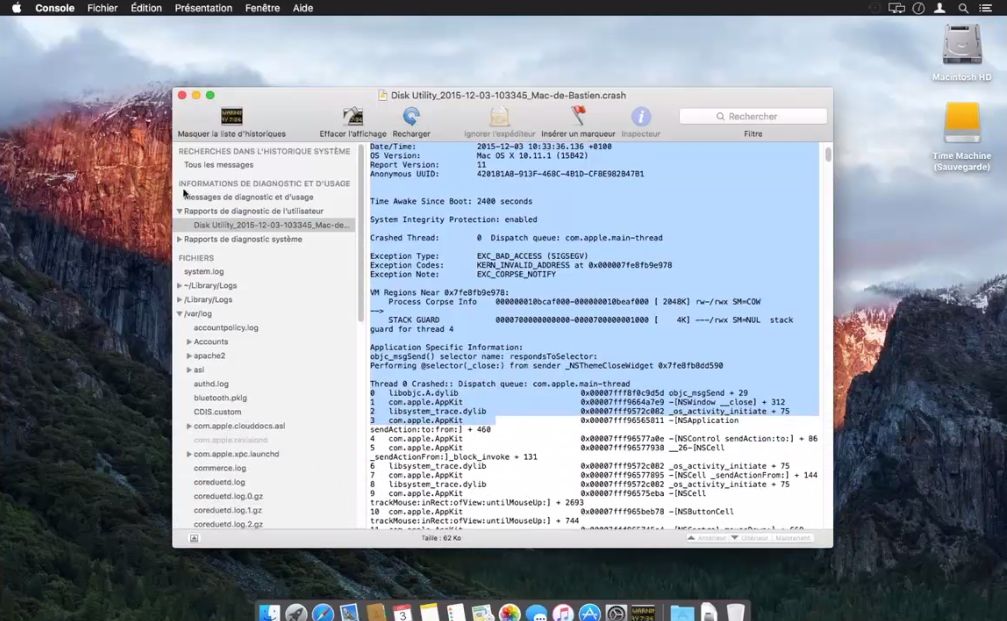
Task: Open Launchpad rocket icon in Dock
Action: tap(296, 613)
